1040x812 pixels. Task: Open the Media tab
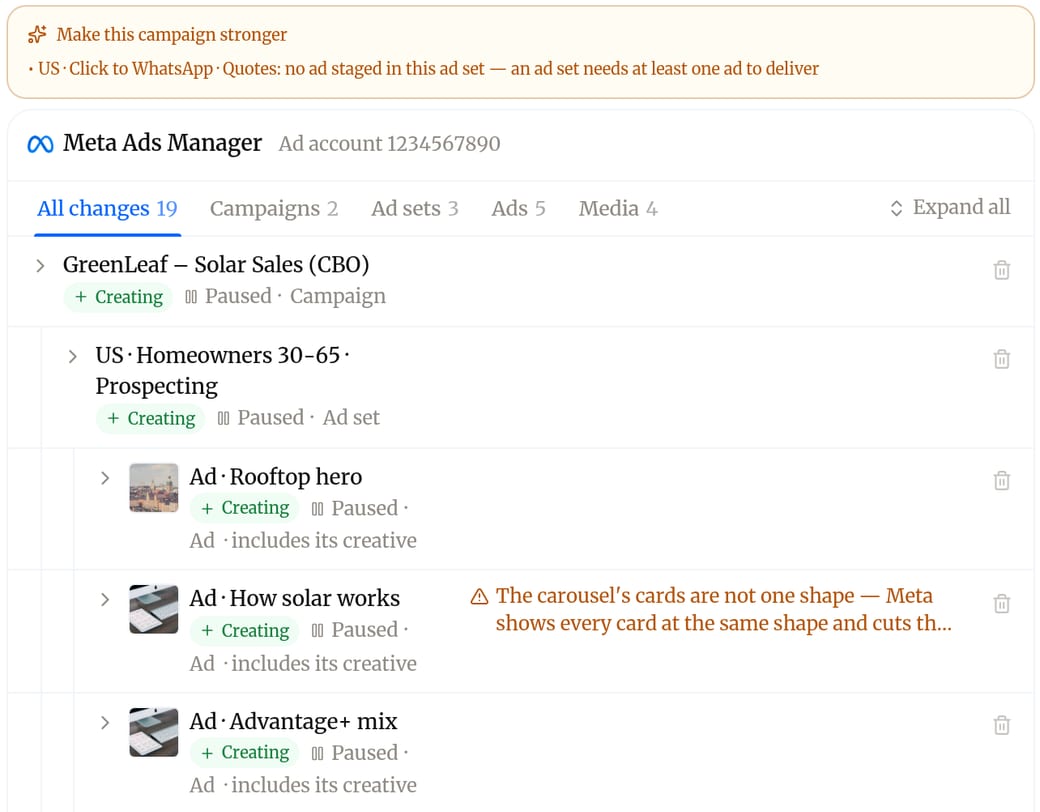pos(618,208)
